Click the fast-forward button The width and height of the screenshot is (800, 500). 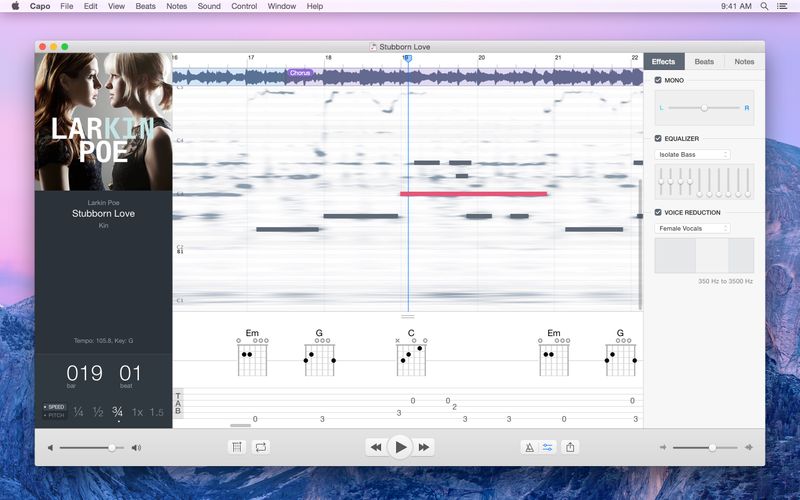click(423, 447)
